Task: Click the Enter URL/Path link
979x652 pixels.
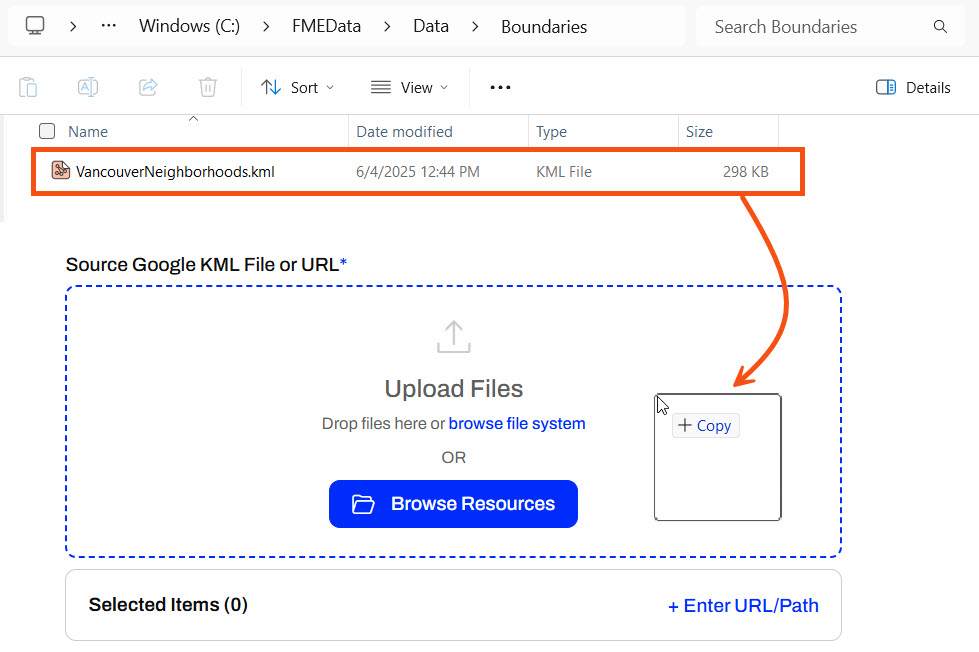Action: click(743, 605)
